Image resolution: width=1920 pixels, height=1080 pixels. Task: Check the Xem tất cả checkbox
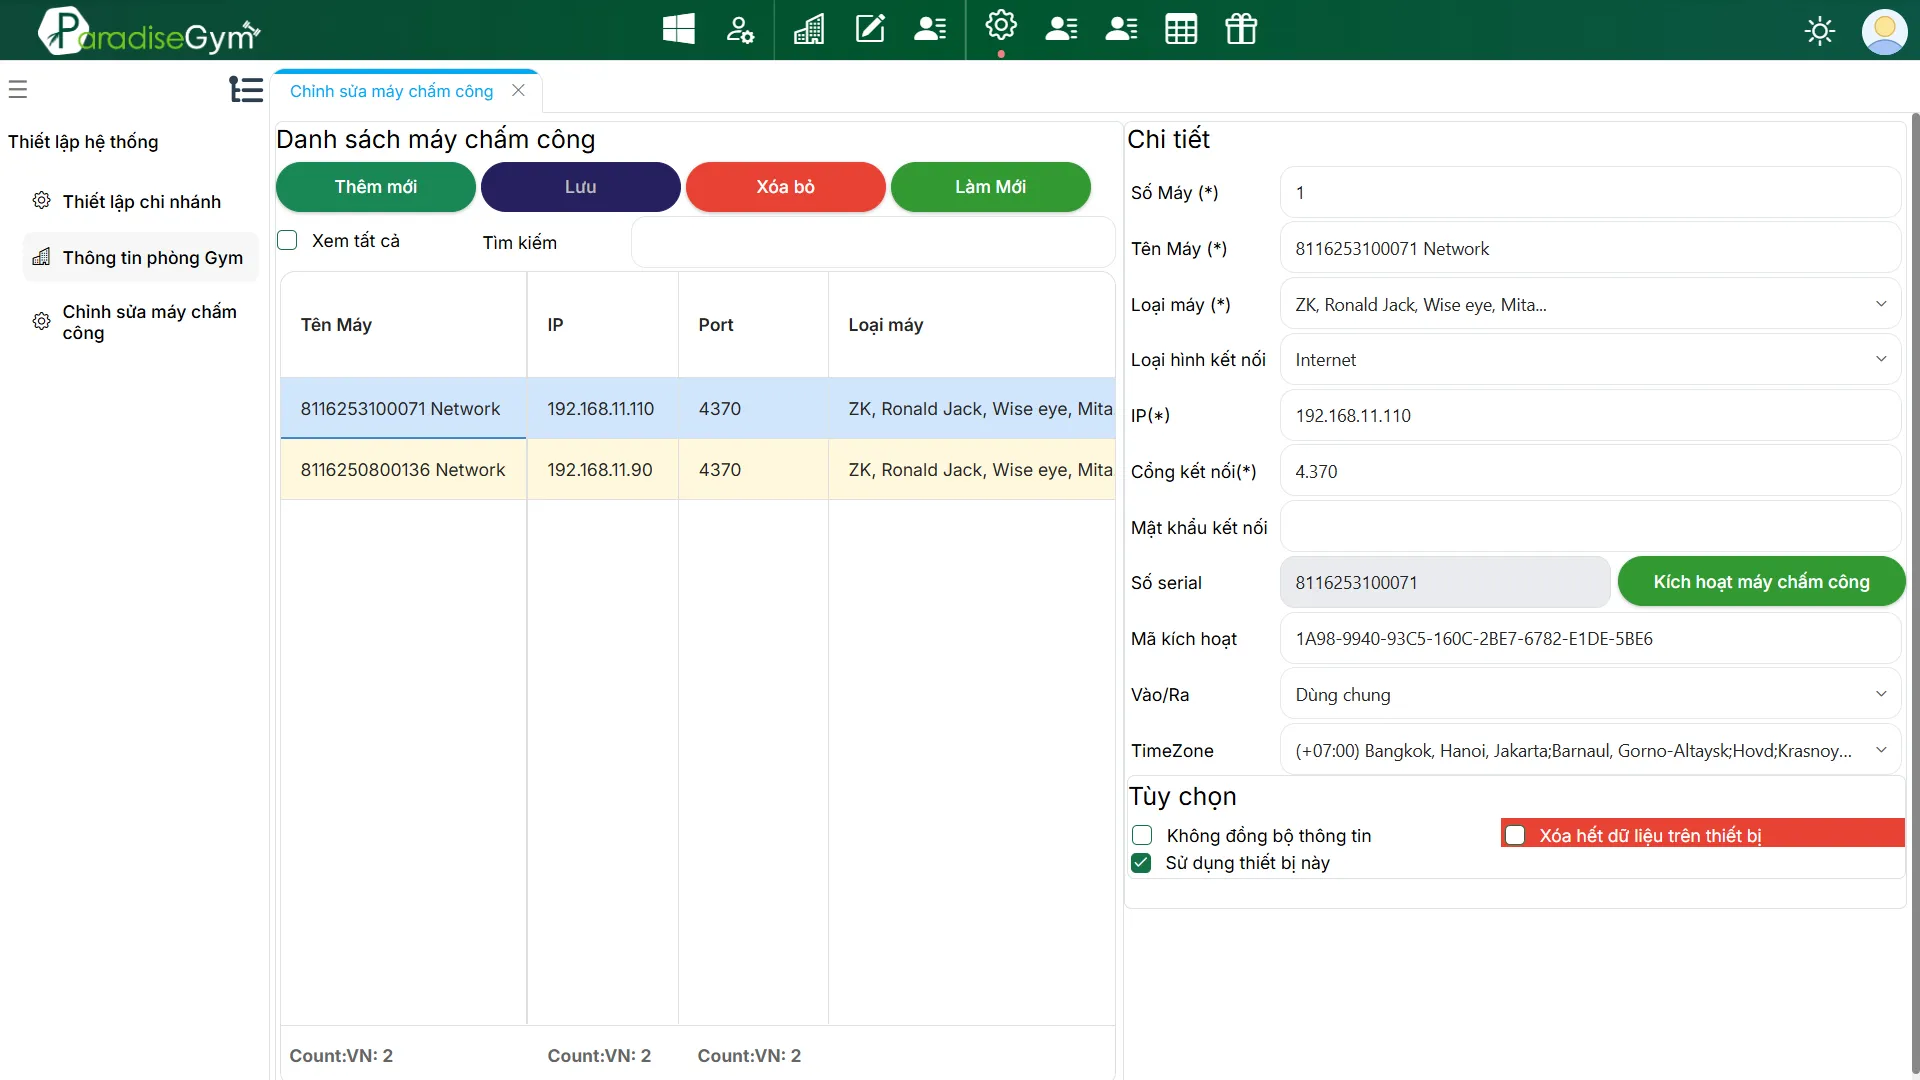click(x=288, y=240)
